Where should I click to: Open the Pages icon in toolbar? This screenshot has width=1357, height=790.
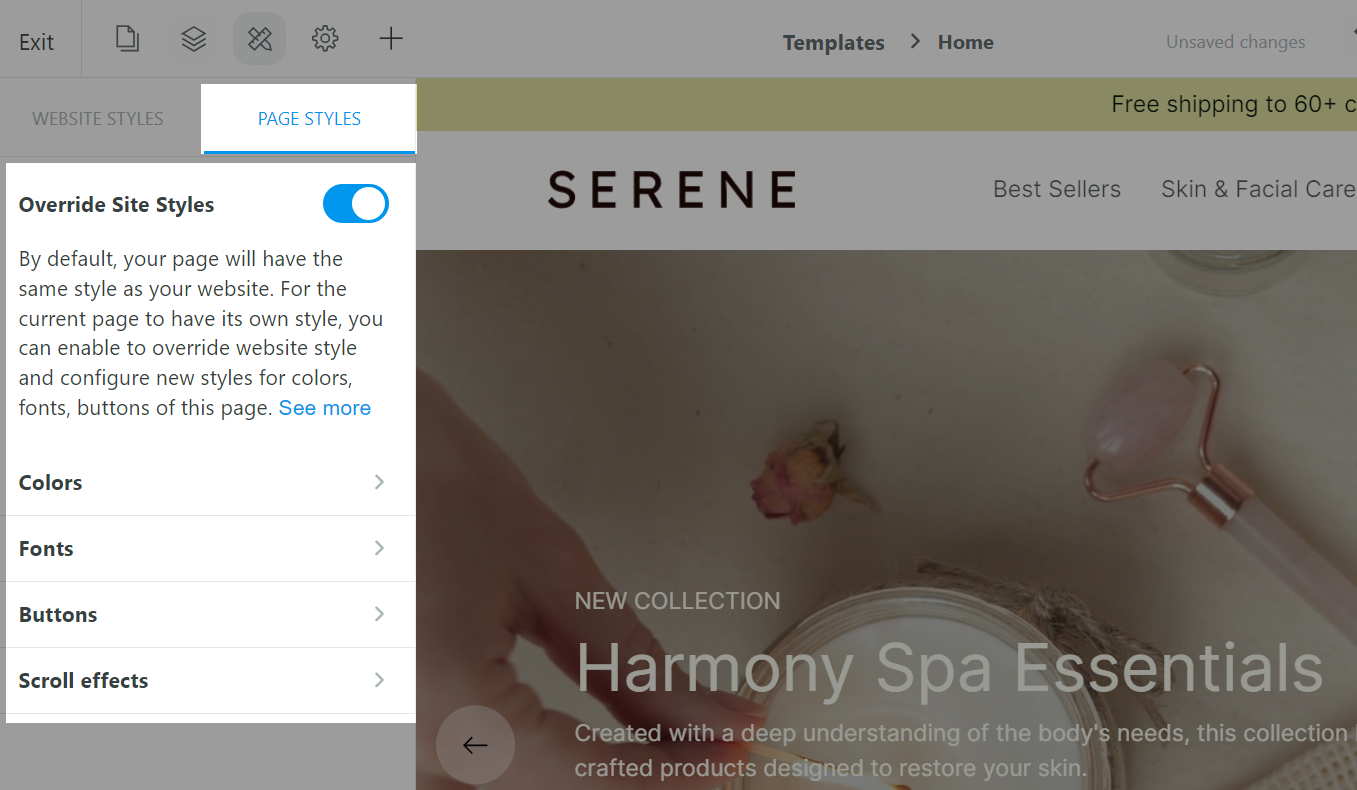pyautogui.click(x=127, y=40)
